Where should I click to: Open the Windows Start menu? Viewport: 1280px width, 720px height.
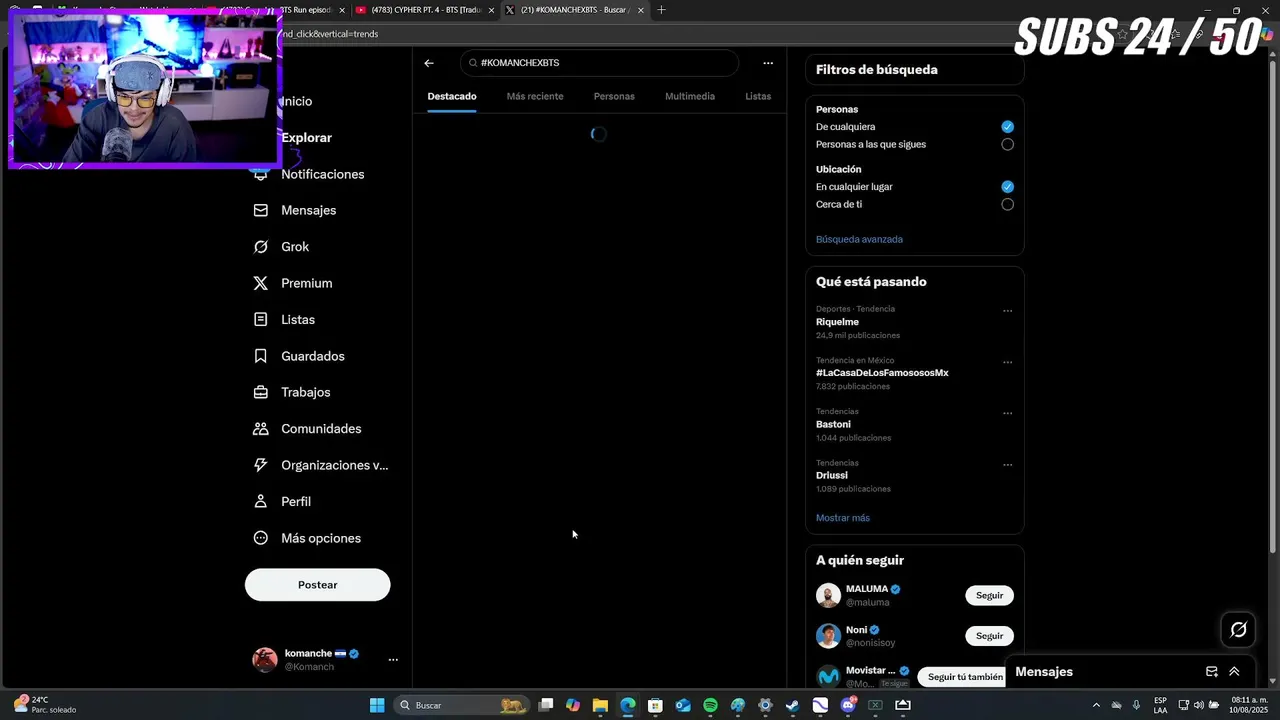coord(377,705)
